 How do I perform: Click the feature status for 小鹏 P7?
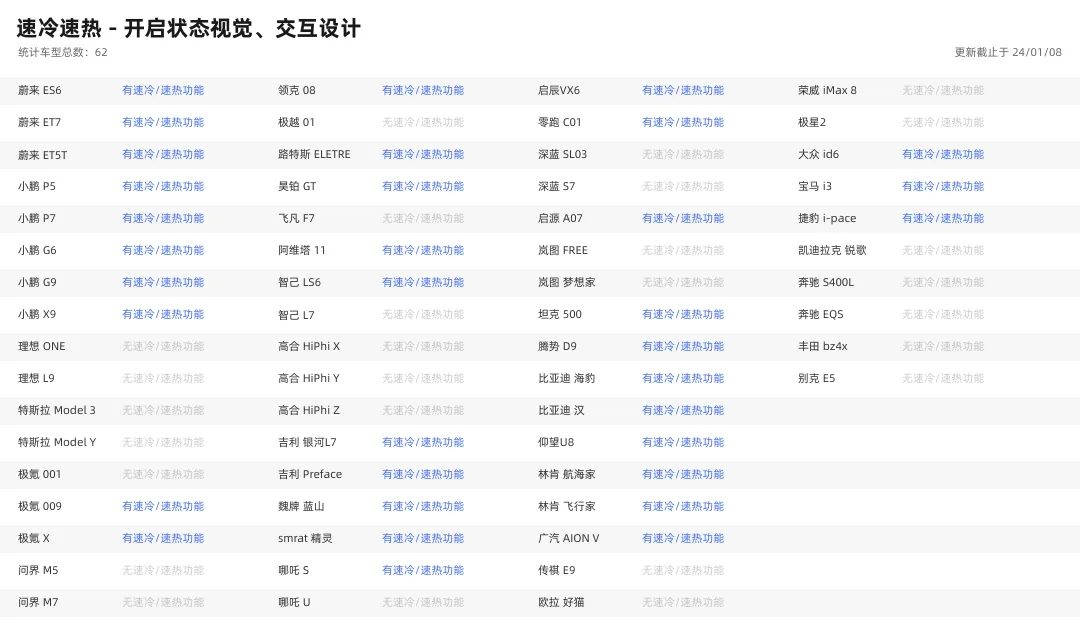(x=163, y=218)
